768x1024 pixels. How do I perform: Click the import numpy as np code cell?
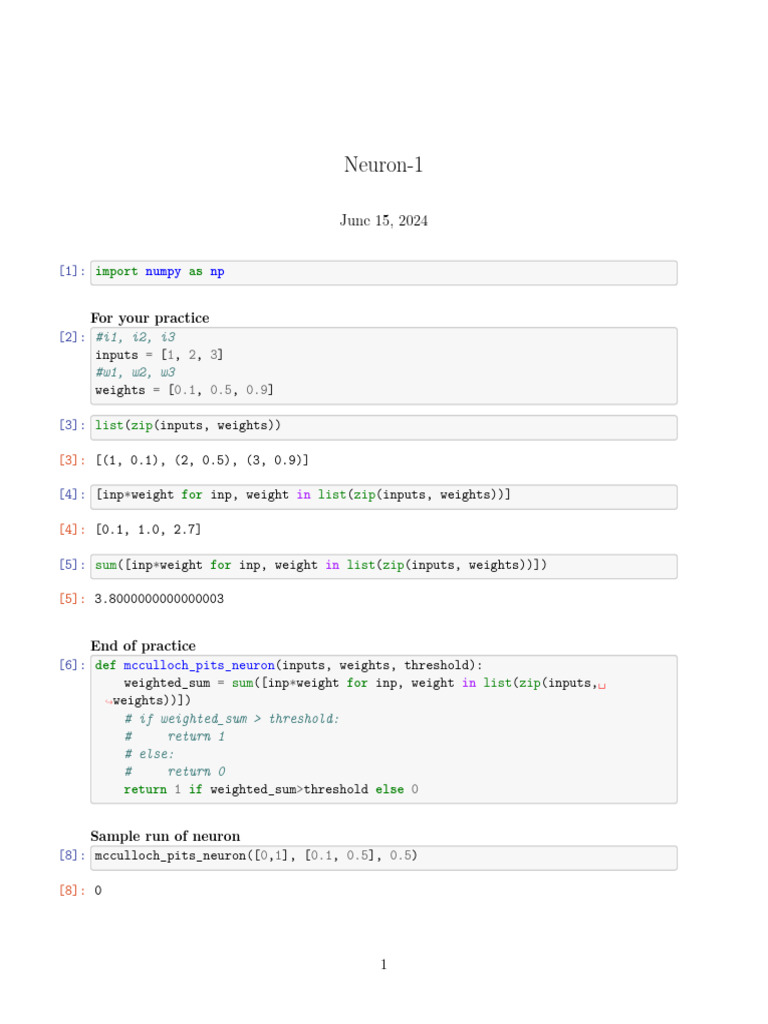(x=384, y=272)
